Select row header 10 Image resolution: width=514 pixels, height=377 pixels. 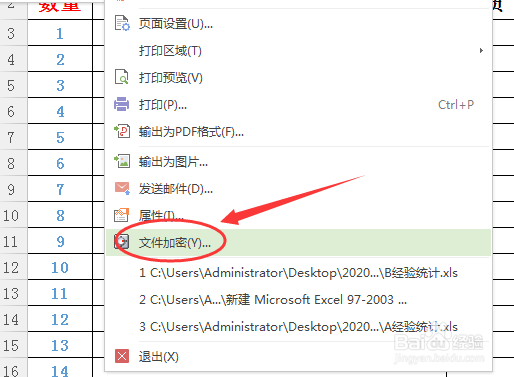[x=13, y=215]
